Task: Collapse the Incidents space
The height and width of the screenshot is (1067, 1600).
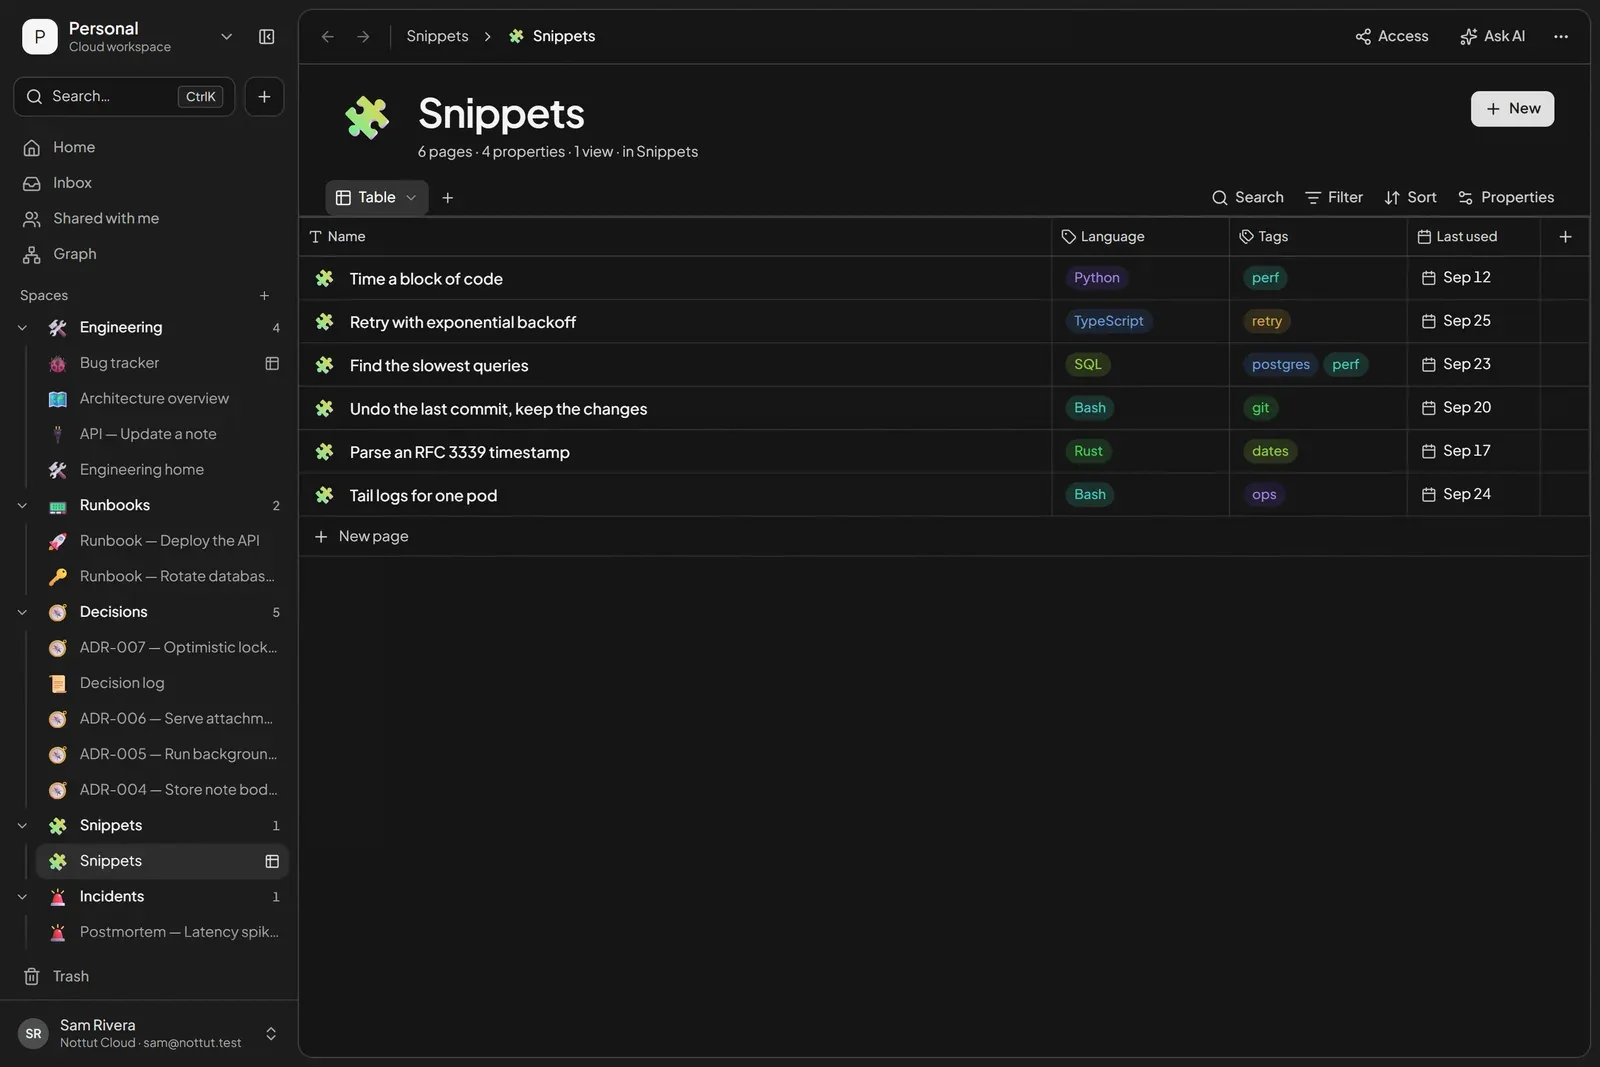Action: pos(22,897)
